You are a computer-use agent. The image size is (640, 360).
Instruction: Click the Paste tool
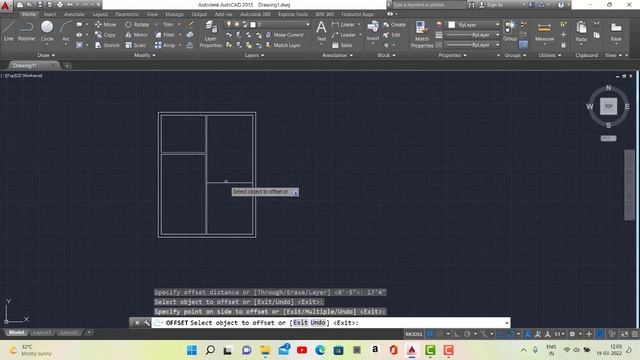581,32
